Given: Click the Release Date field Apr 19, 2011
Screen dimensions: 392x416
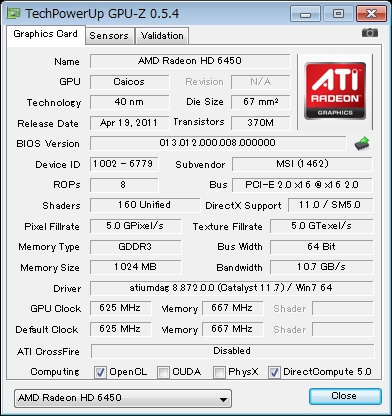Looking at the screenshot, I should tap(129, 123).
